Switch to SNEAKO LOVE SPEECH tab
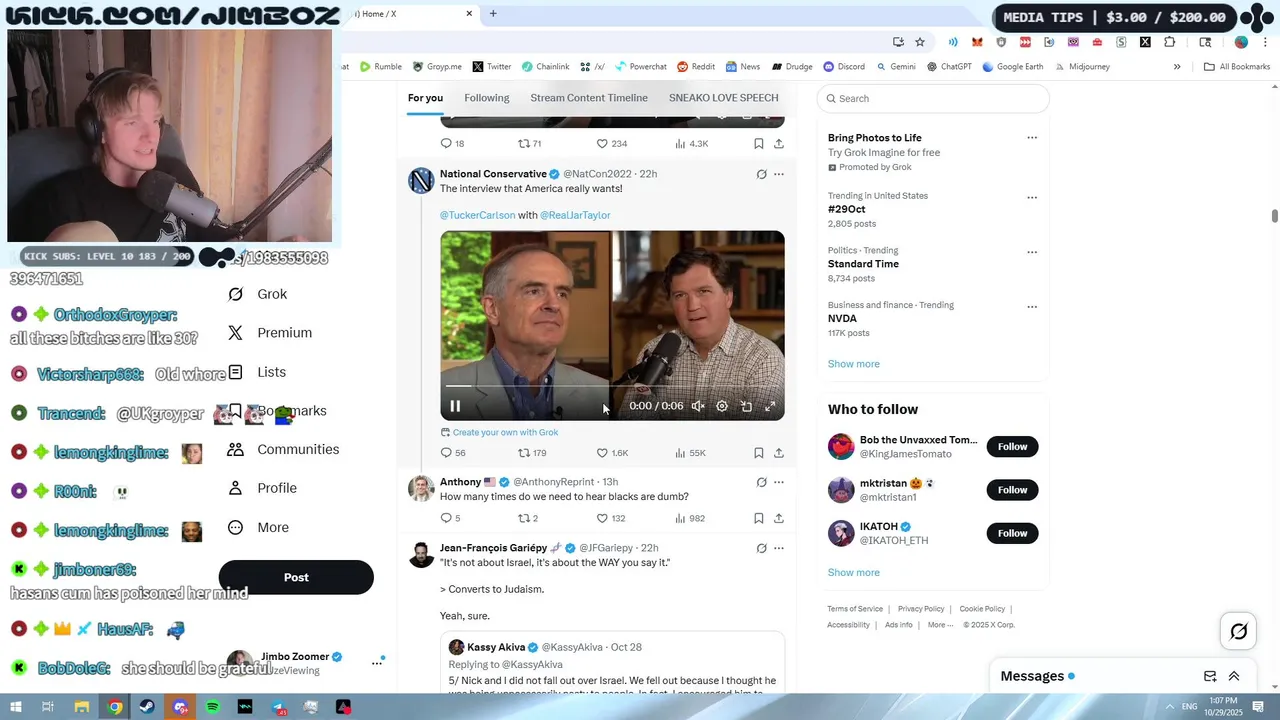This screenshot has width=1280, height=720. click(x=723, y=98)
